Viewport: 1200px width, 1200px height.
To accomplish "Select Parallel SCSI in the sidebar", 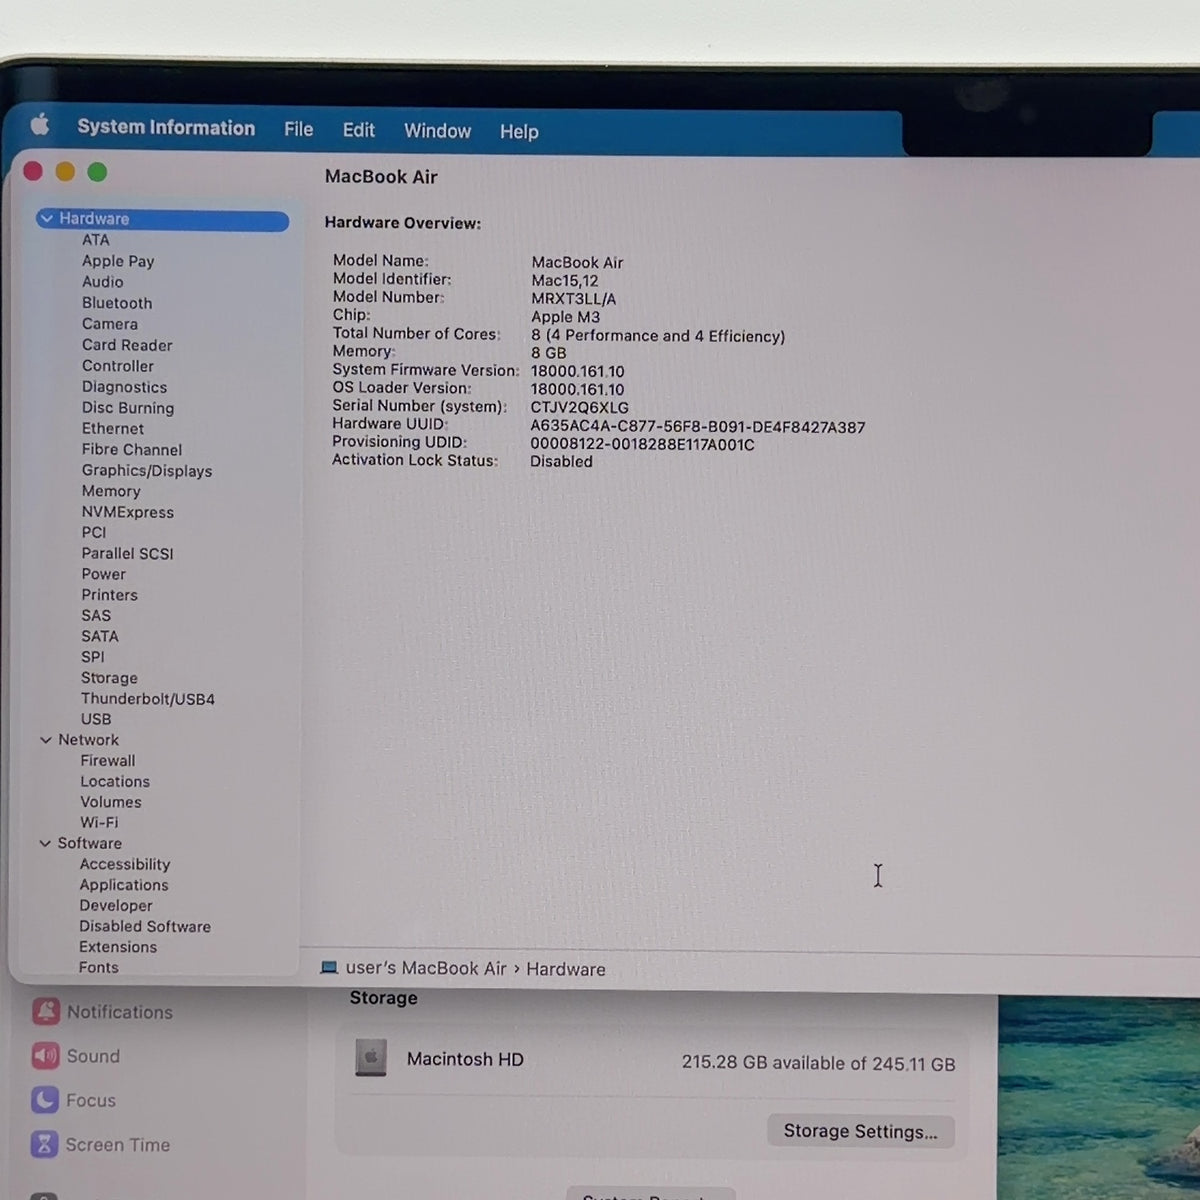I will tap(128, 553).
